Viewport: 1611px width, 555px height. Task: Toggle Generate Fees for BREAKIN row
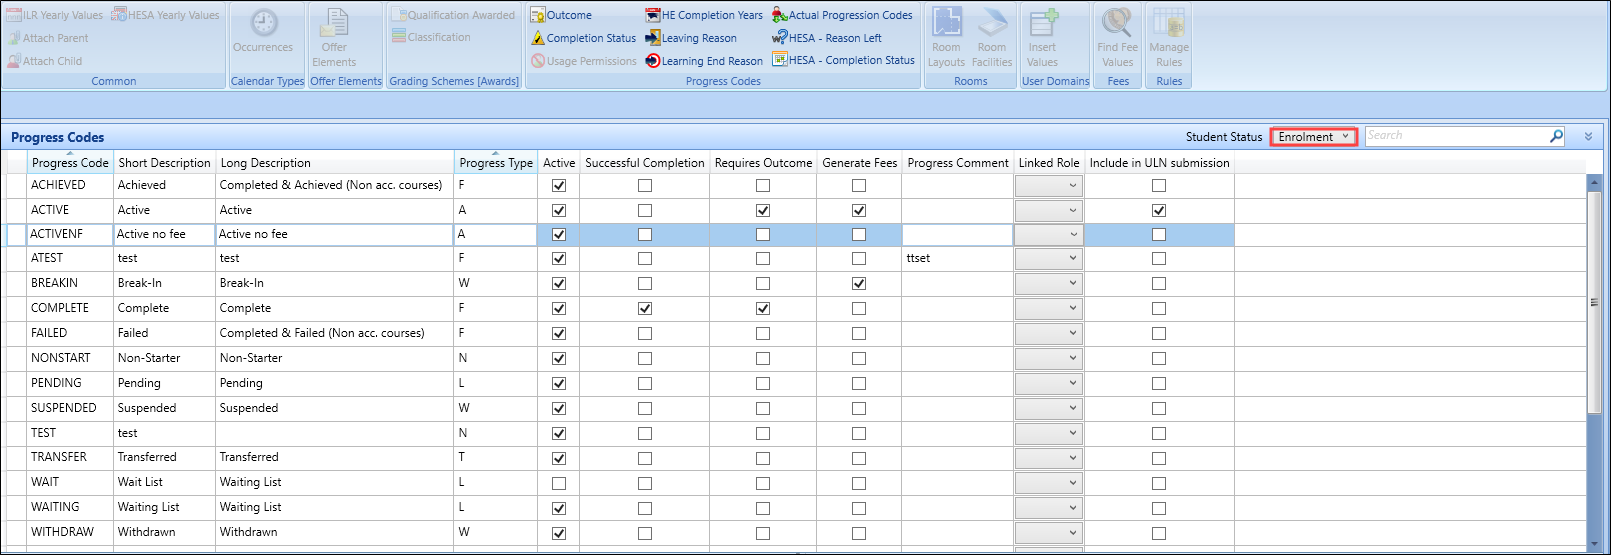click(x=859, y=284)
